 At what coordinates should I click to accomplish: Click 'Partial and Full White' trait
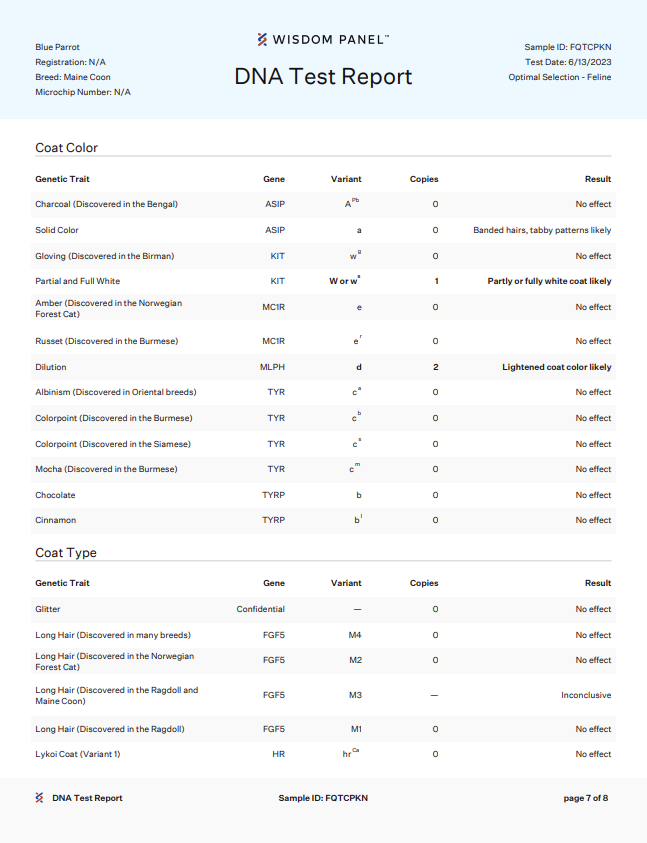tap(77, 281)
